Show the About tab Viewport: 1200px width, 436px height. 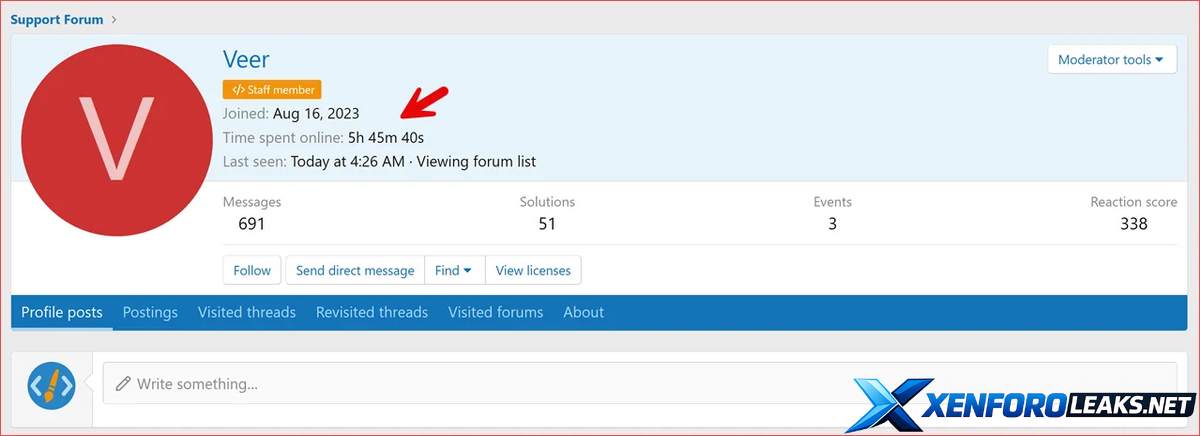click(x=583, y=312)
